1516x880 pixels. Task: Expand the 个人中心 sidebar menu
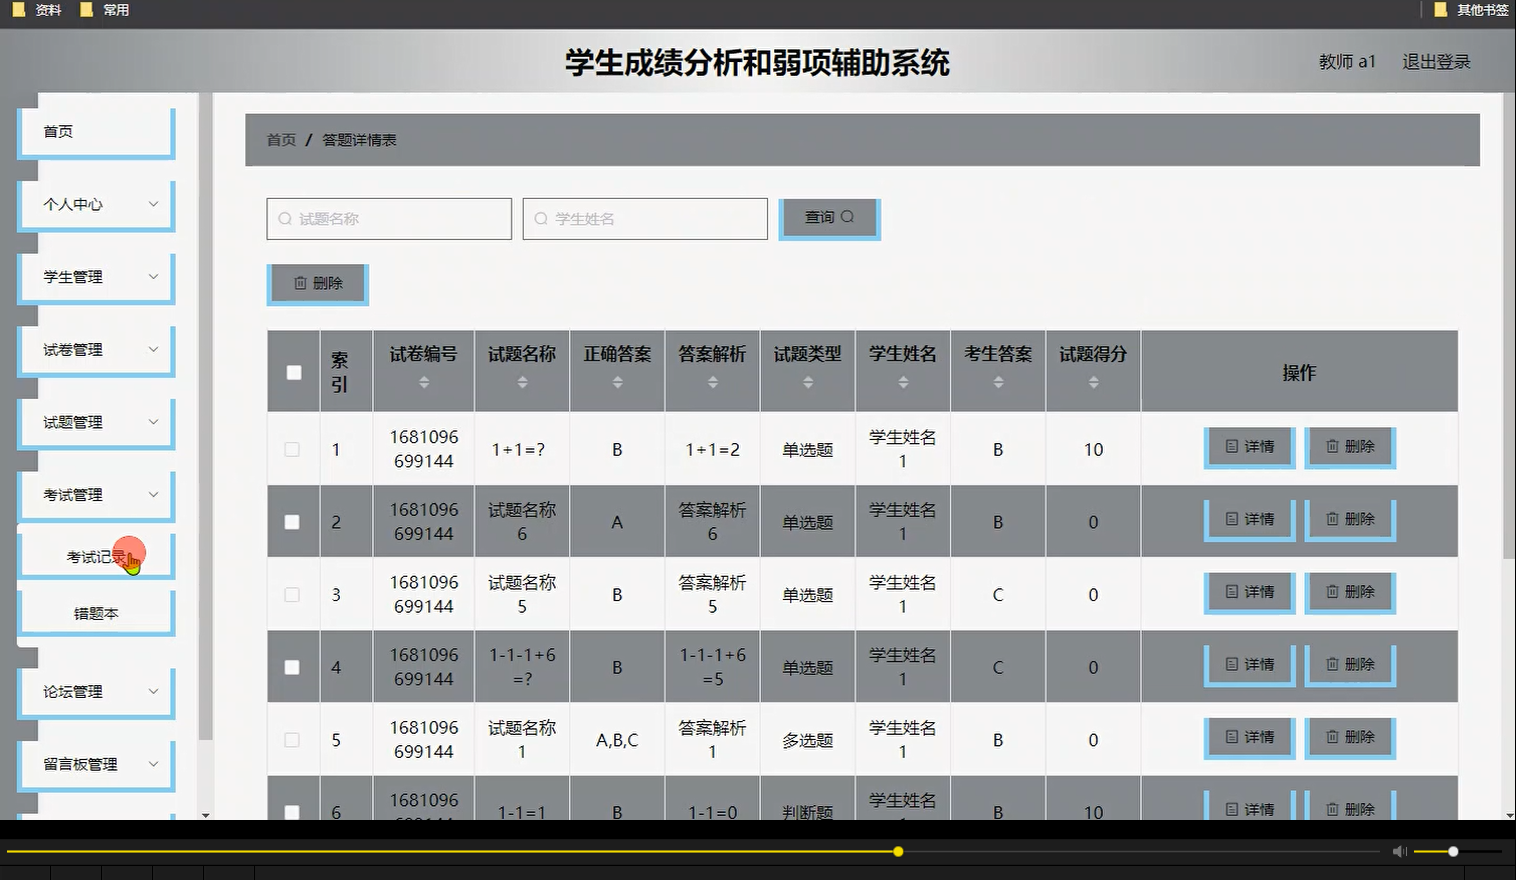pos(96,204)
